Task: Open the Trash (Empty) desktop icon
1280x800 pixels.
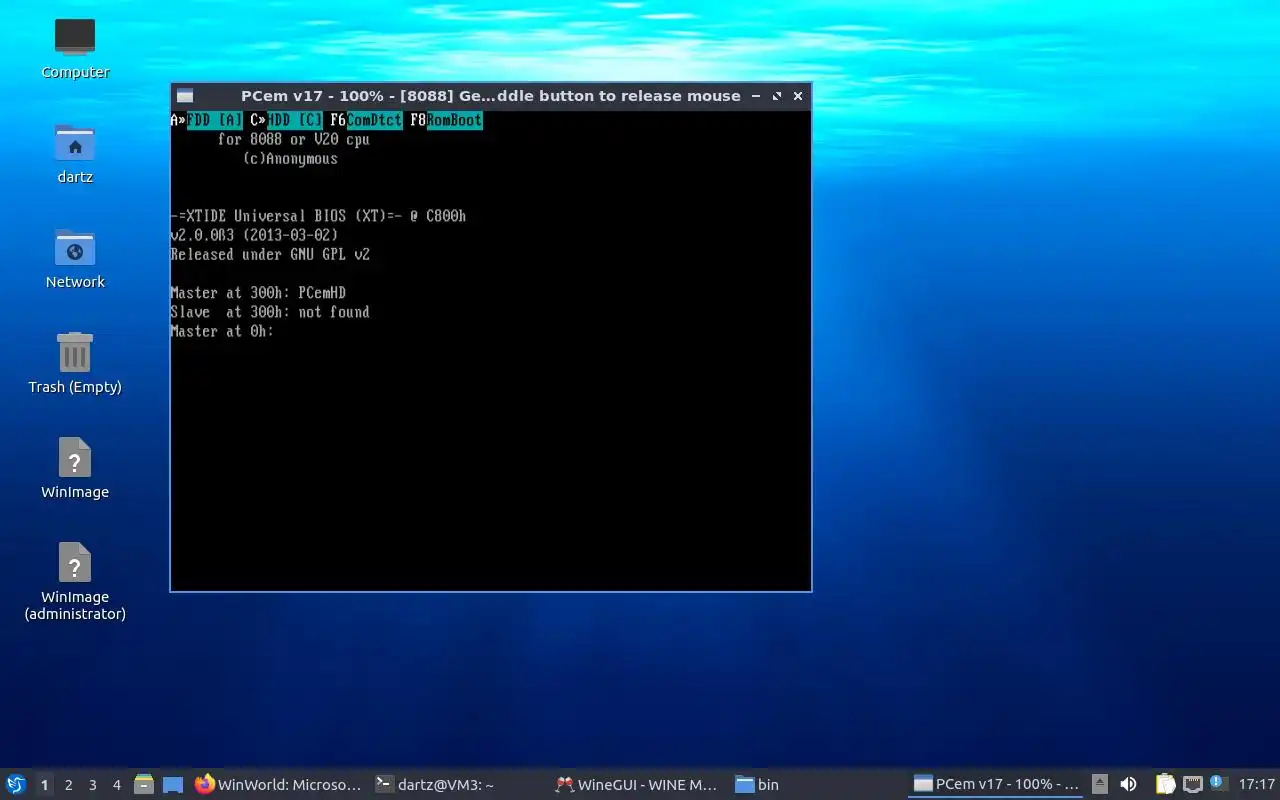Action: (x=75, y=363)
